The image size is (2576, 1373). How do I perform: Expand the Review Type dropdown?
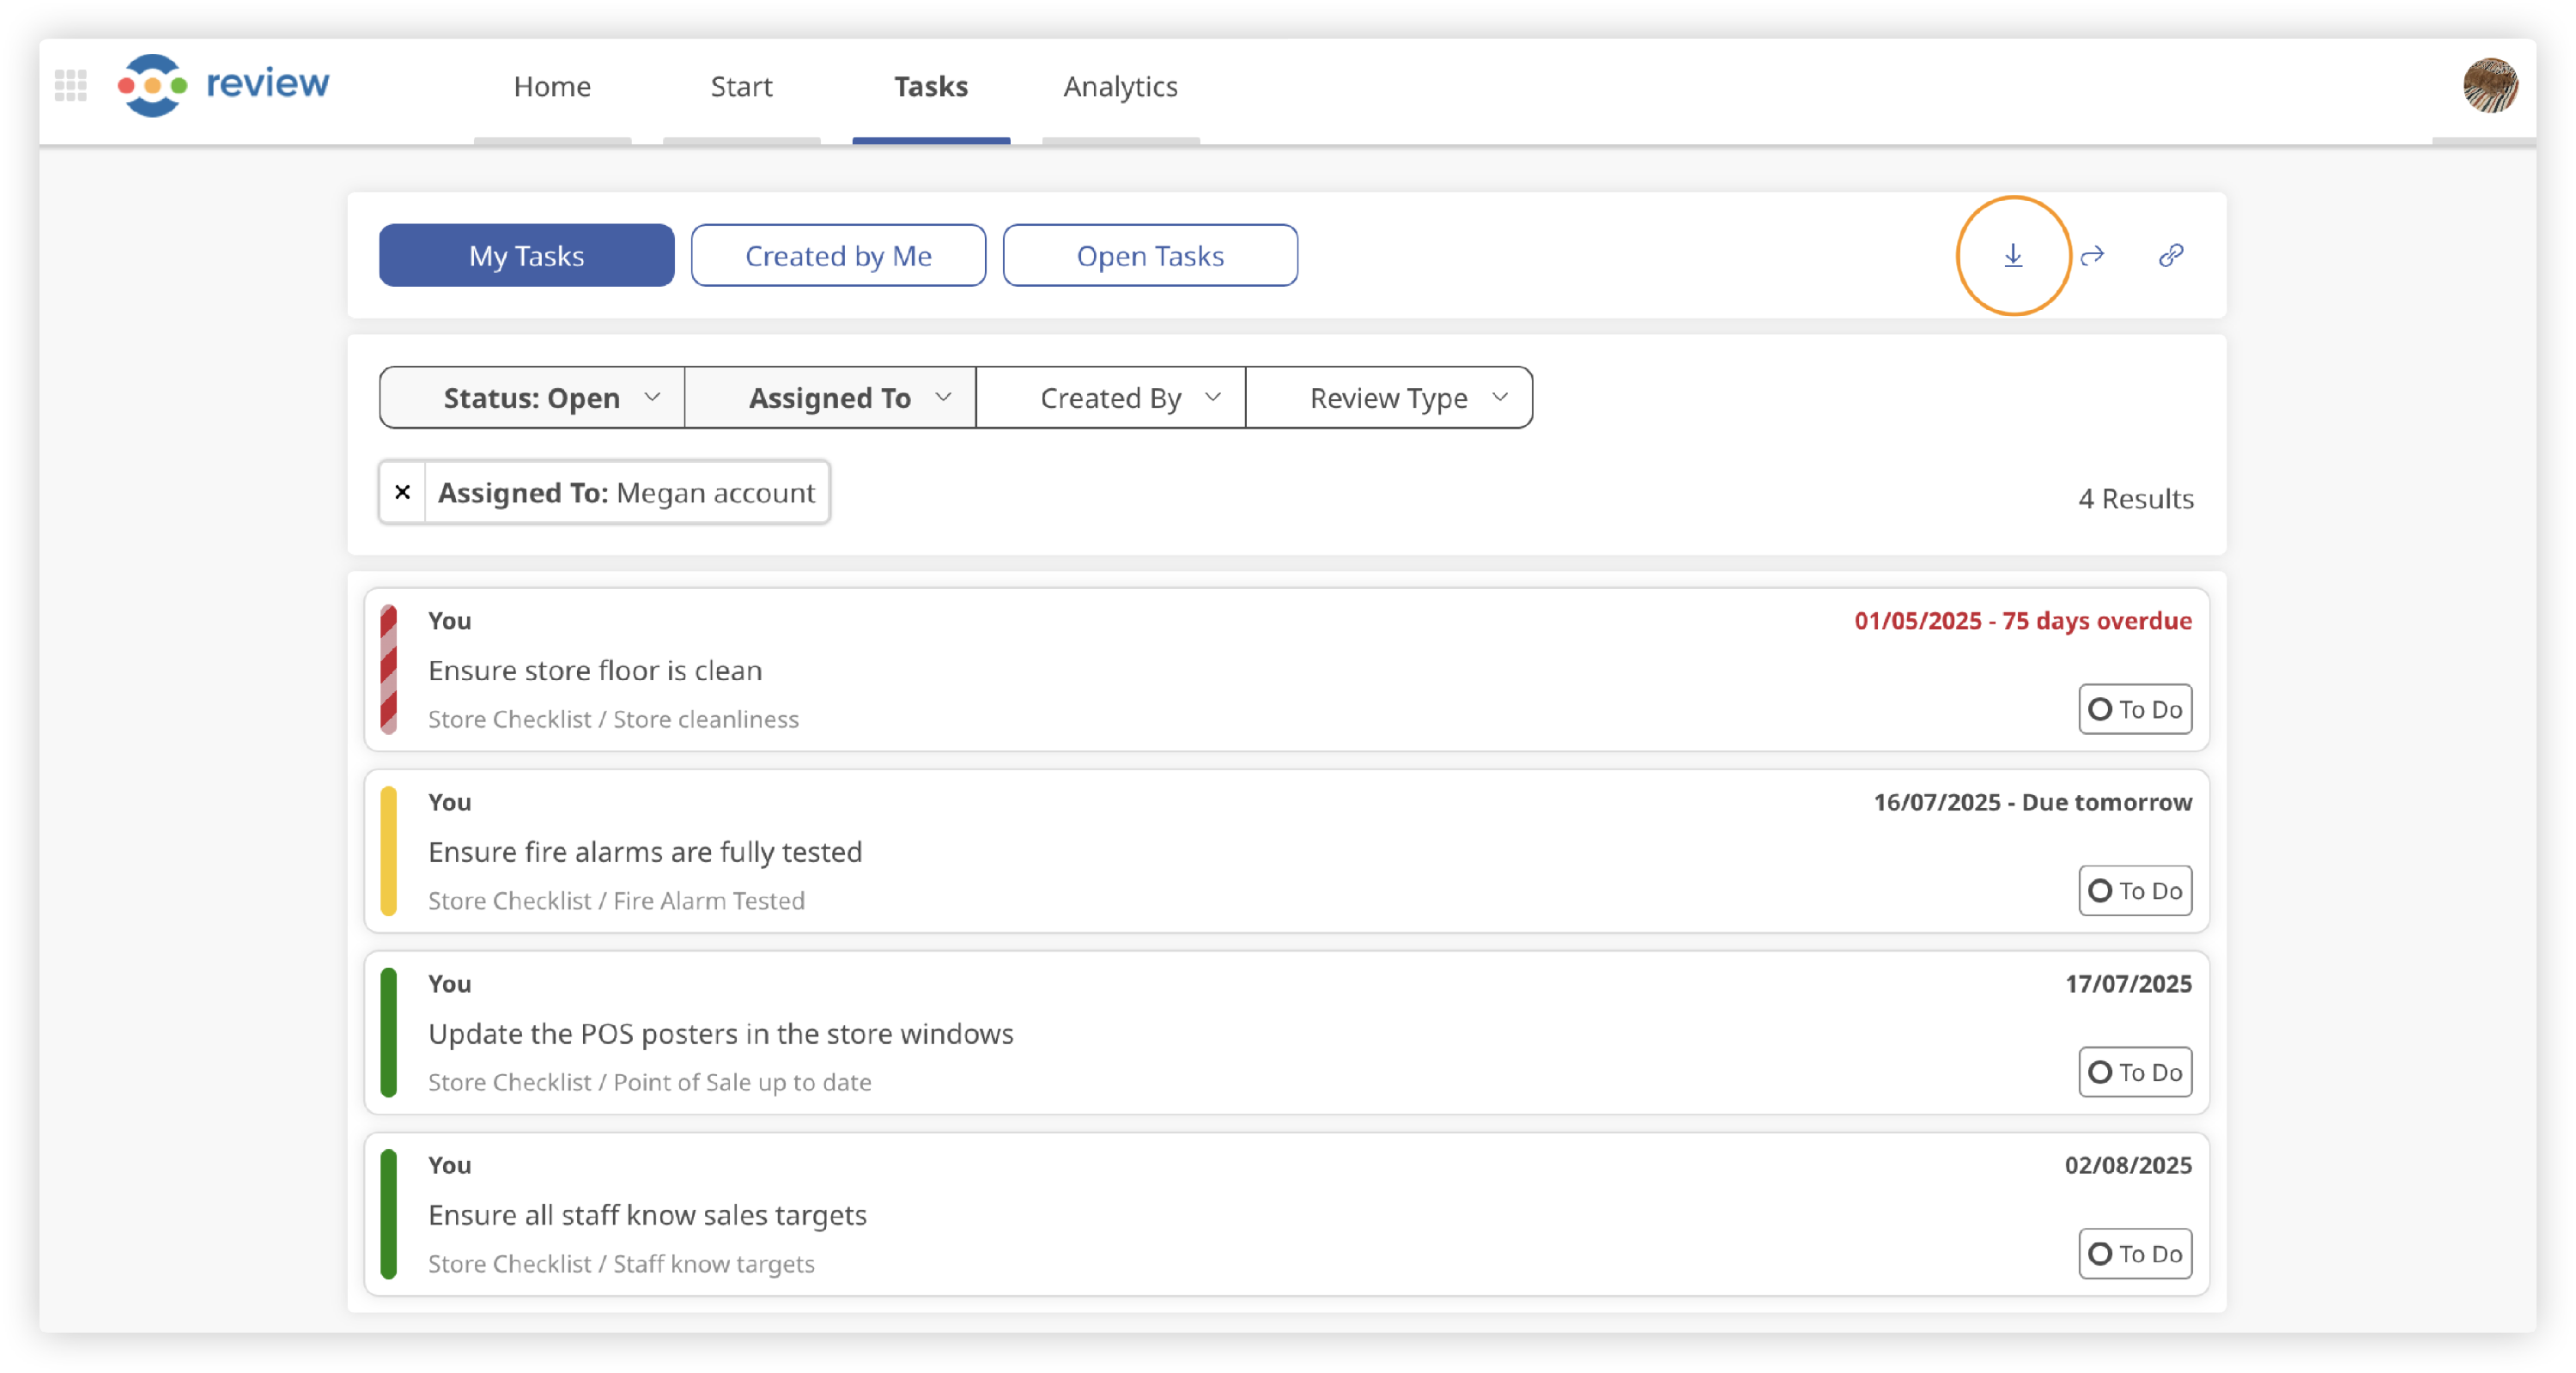tap(1389, 398)
